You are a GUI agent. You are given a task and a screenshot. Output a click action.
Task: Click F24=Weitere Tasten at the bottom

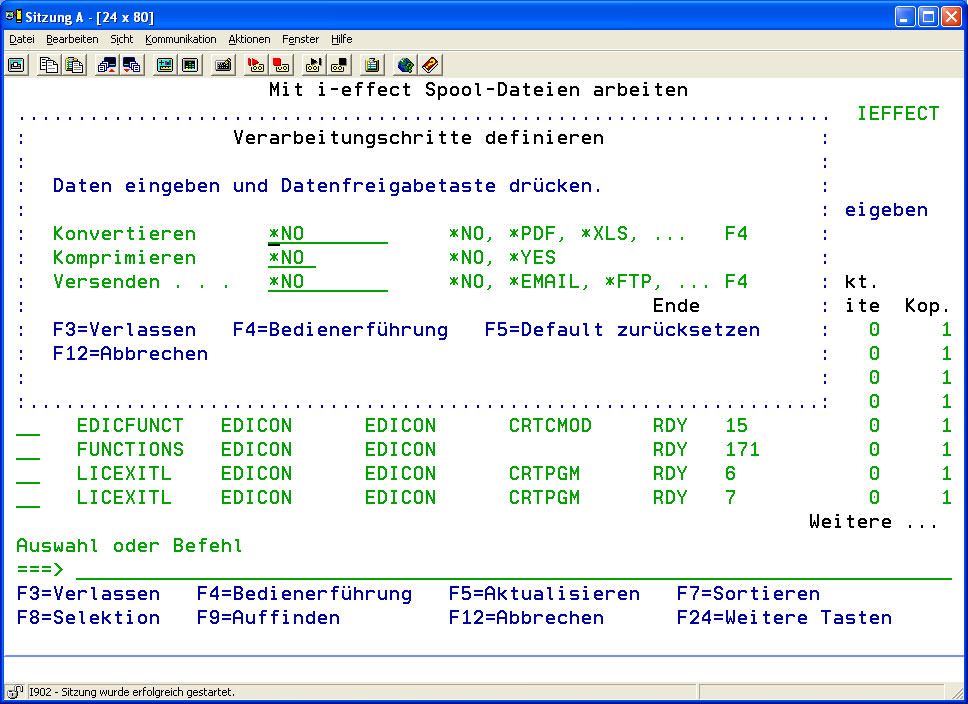[x=784, y=618]
